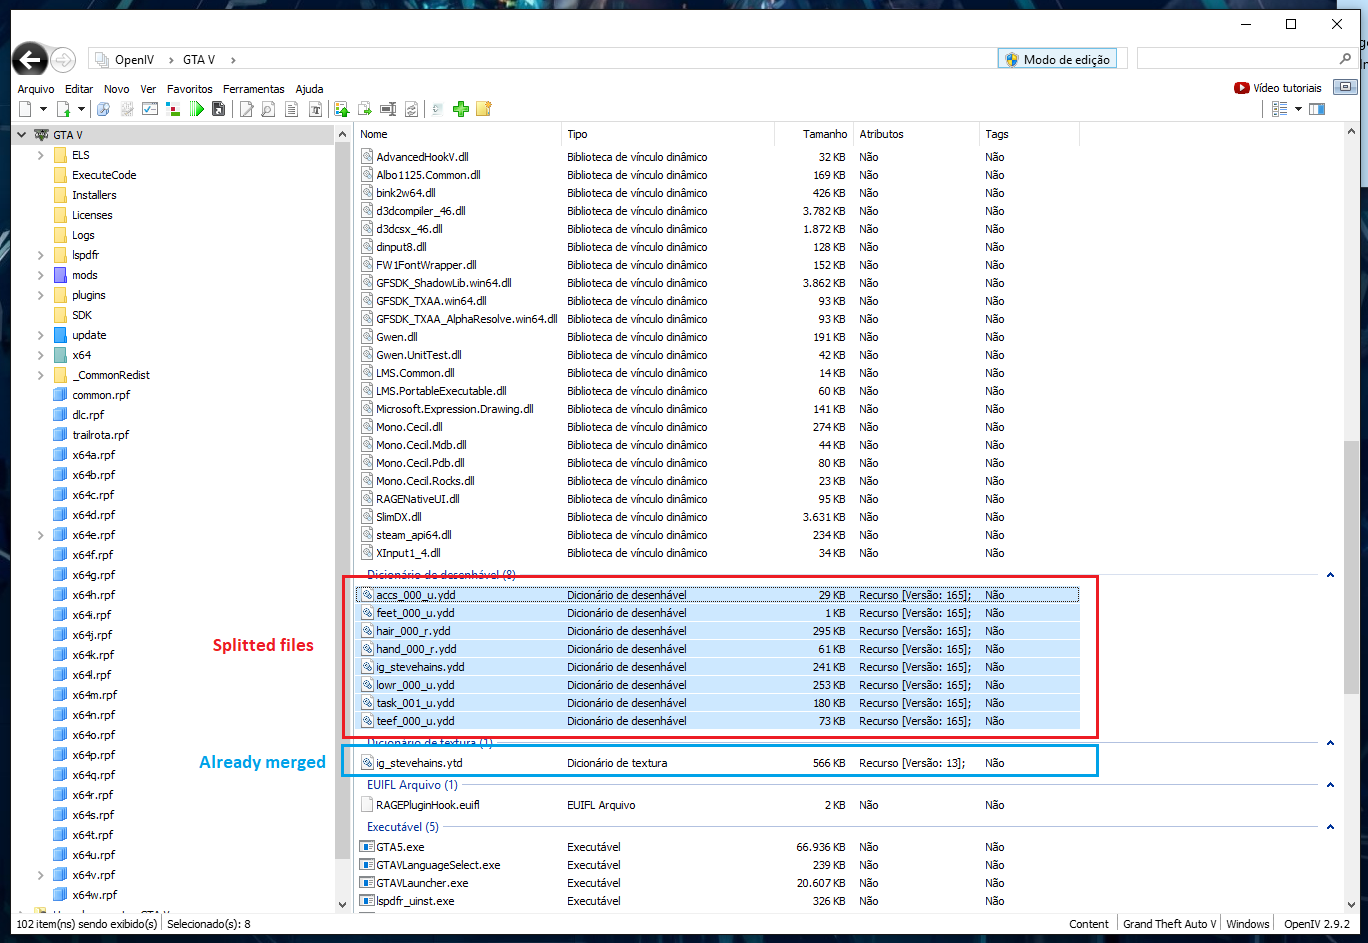1368x943 pixels.
Task: Open the import dropdown arrow
Action: (81, 109)
